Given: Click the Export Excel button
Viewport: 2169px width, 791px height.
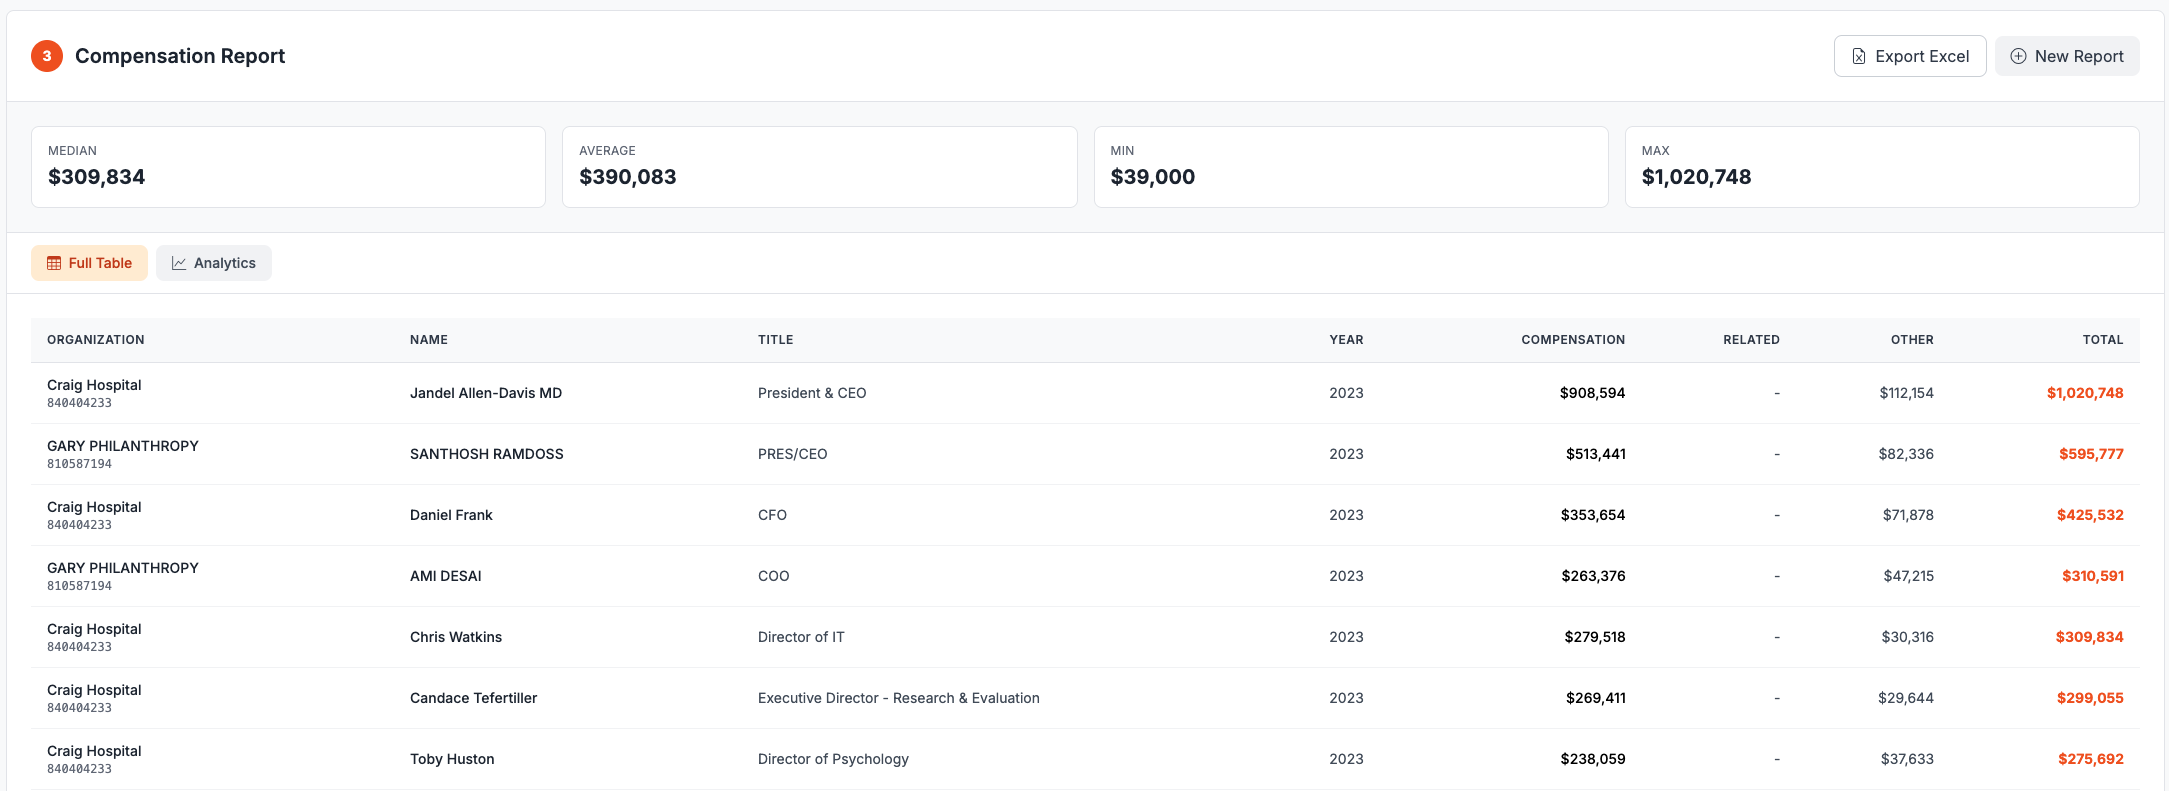Looking at the screenshot, I should tap(1910, 56).
